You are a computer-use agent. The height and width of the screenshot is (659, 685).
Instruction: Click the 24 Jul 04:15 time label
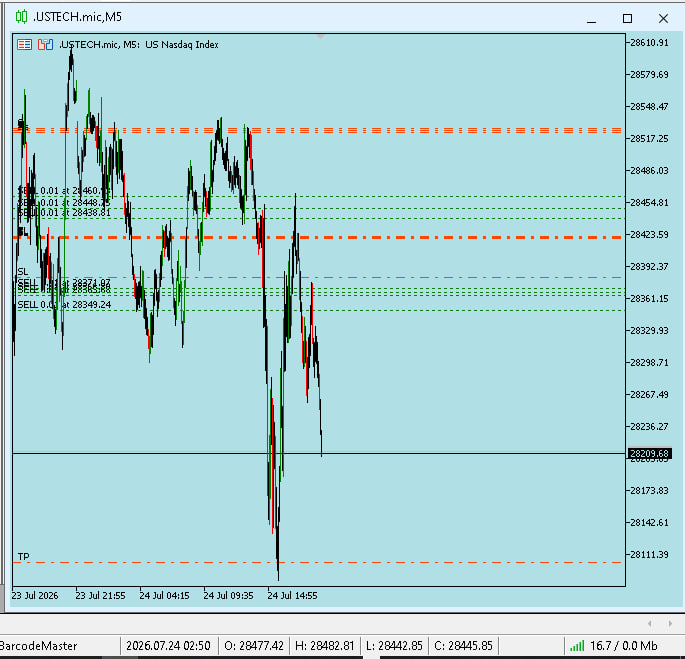[x=165, y=596]
